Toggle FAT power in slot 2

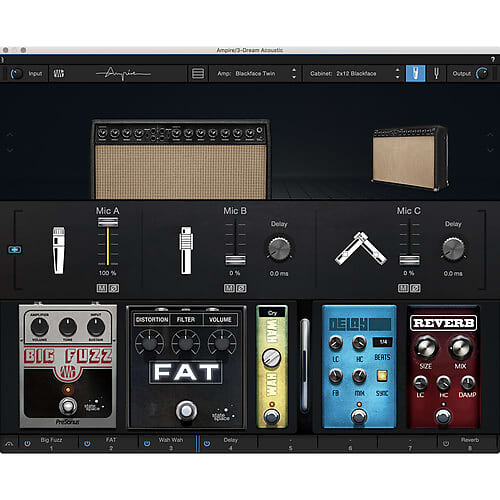(x=87, y=444)
